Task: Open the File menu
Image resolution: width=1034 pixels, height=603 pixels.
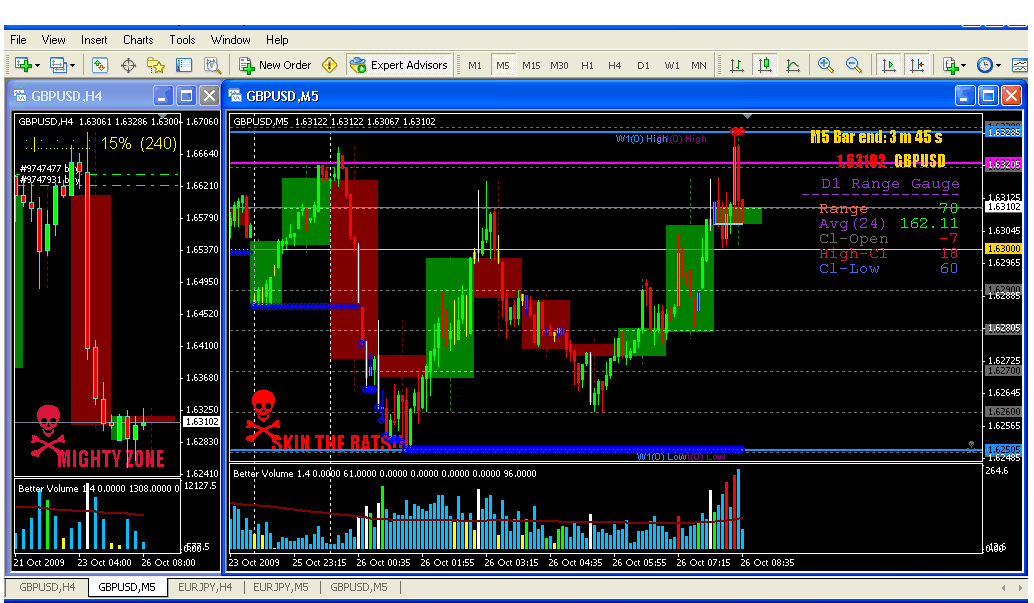Action: tap(18, 40)
